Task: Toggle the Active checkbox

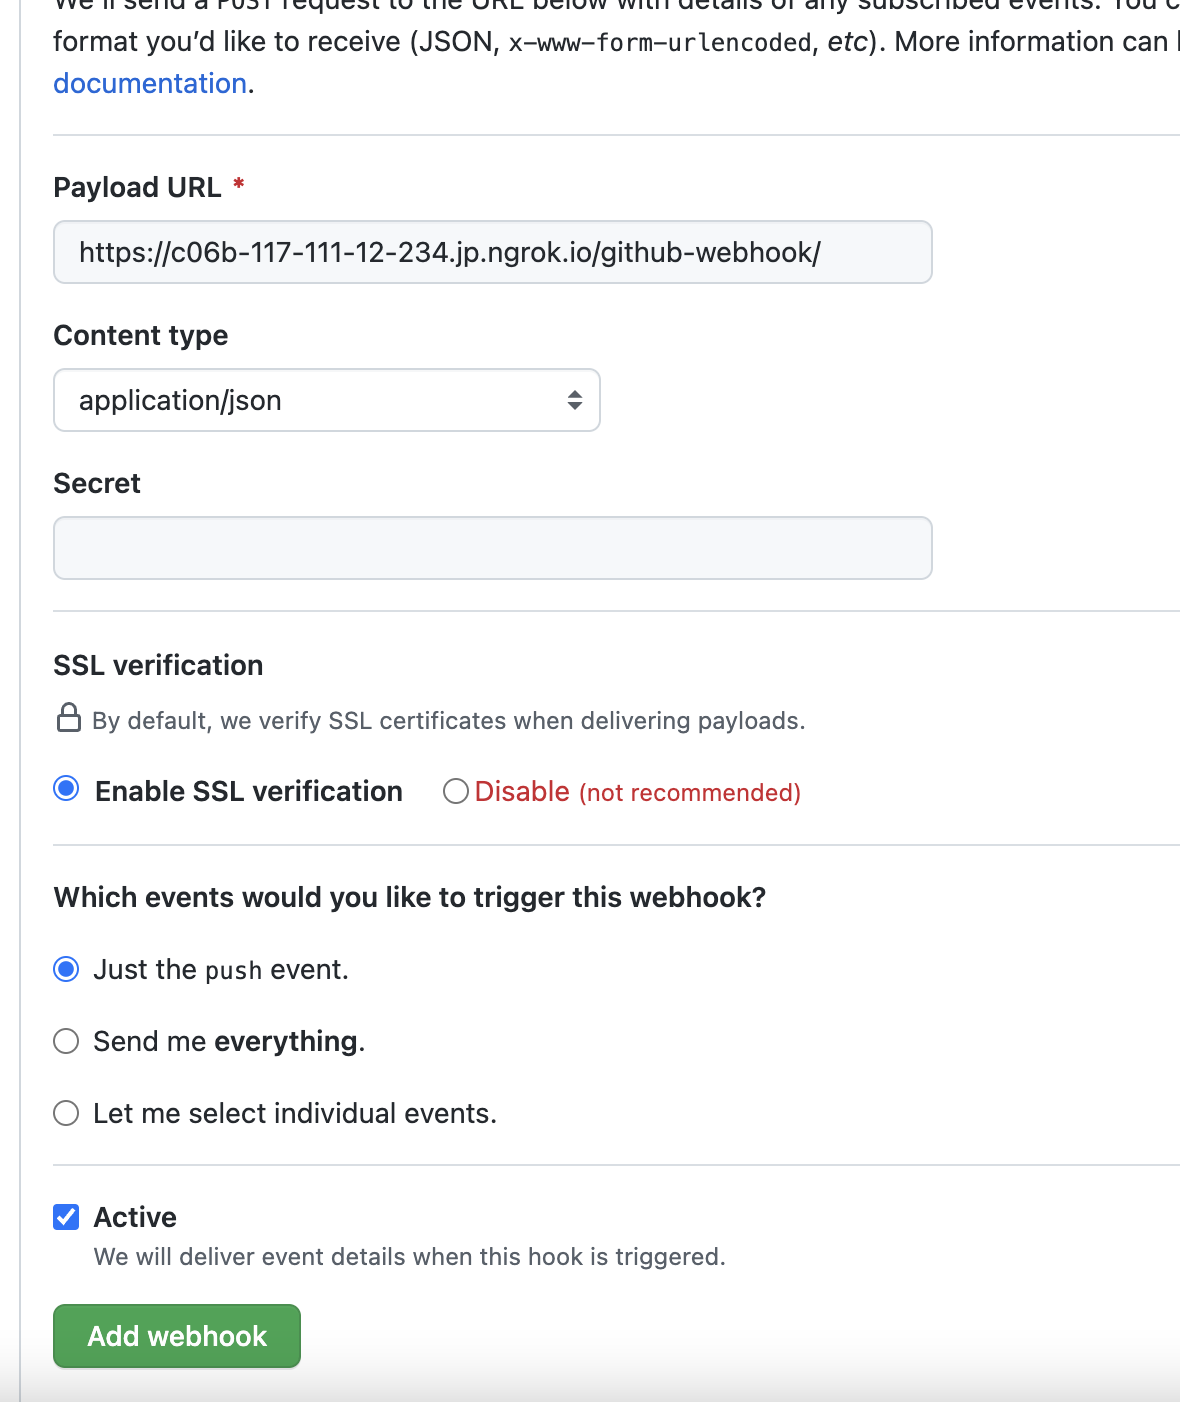Action: (x=67, y=1217)
